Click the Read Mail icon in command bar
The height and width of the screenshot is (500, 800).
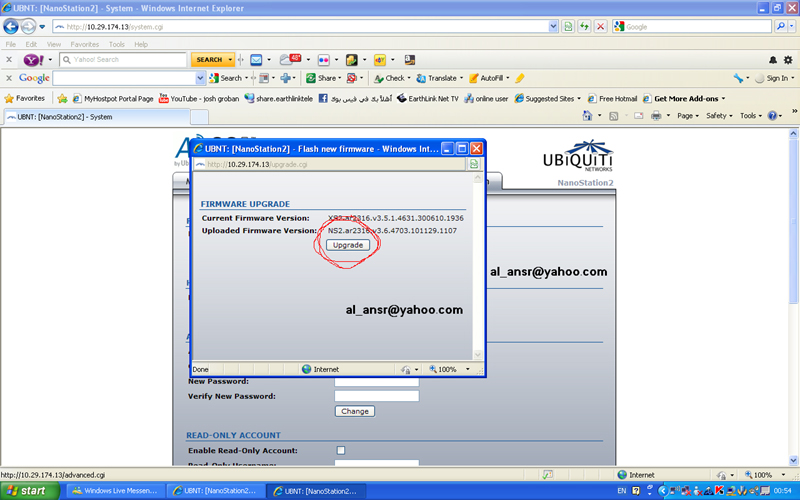pyautogui.click(x=638, y=116)
